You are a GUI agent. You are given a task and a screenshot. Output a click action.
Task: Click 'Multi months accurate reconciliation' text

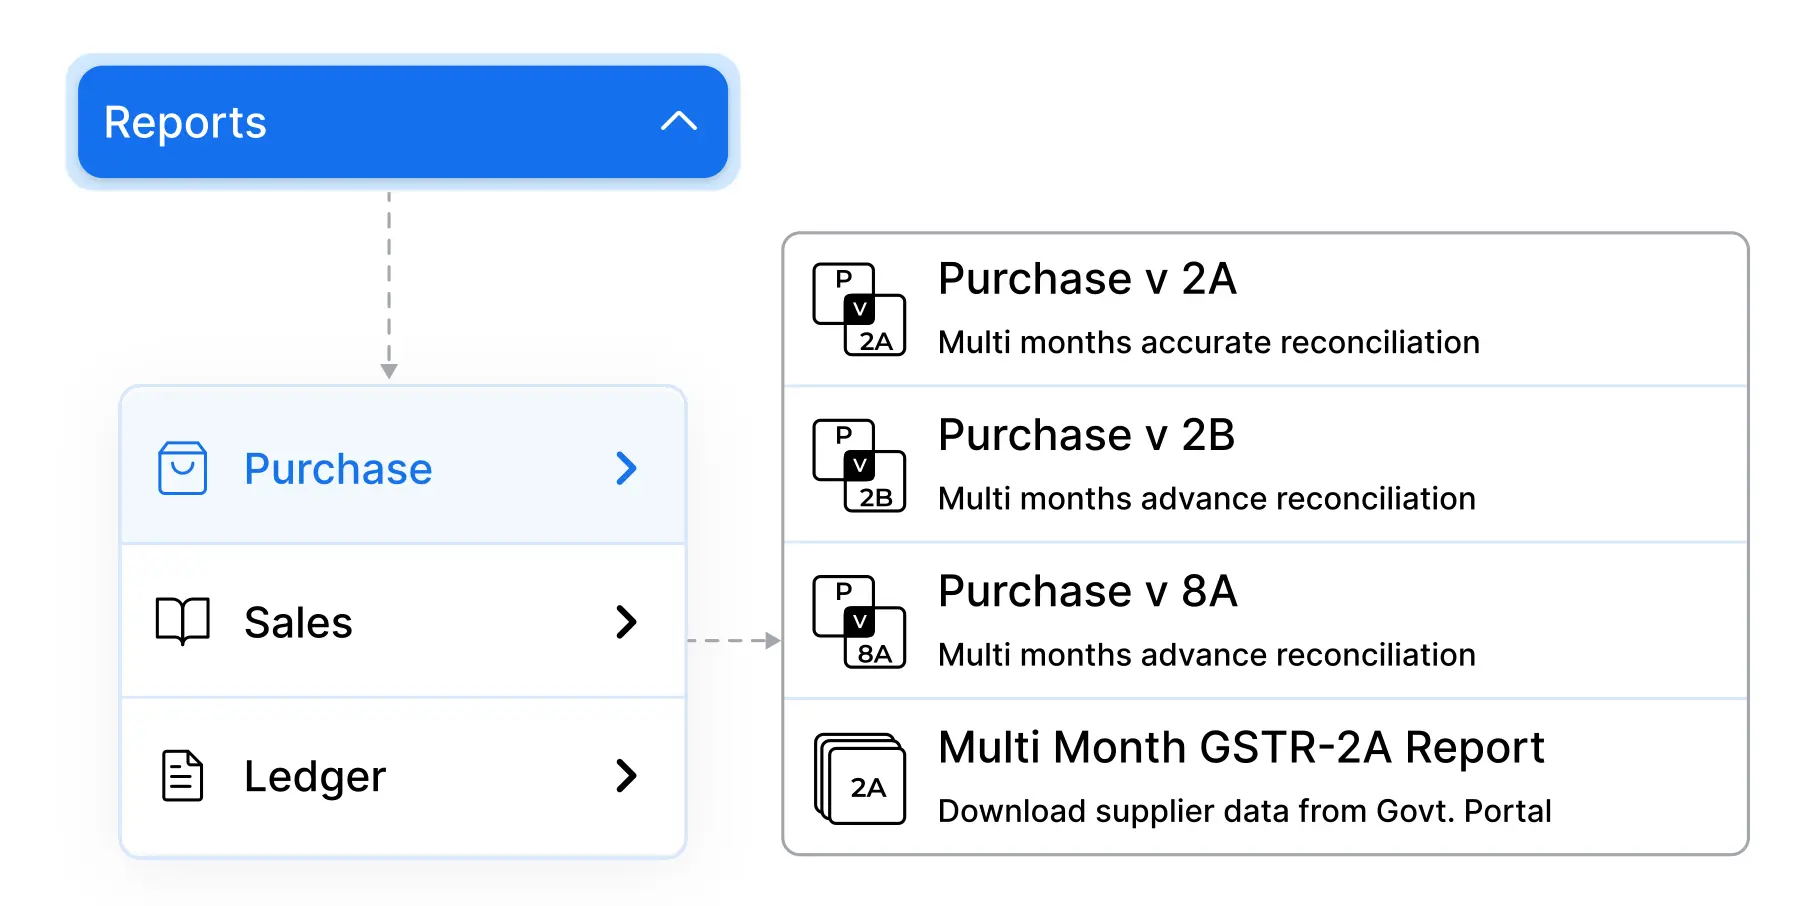1209,342
